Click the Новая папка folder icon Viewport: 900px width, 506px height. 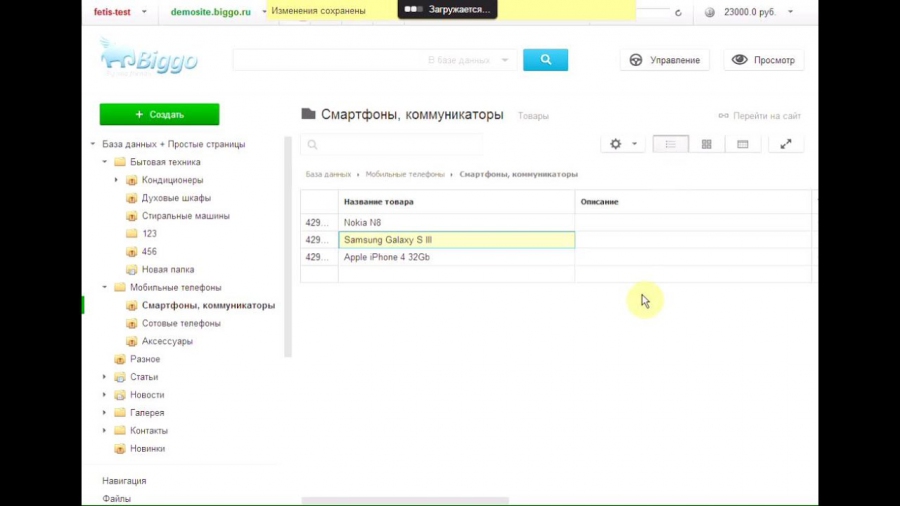click(131, 269)
